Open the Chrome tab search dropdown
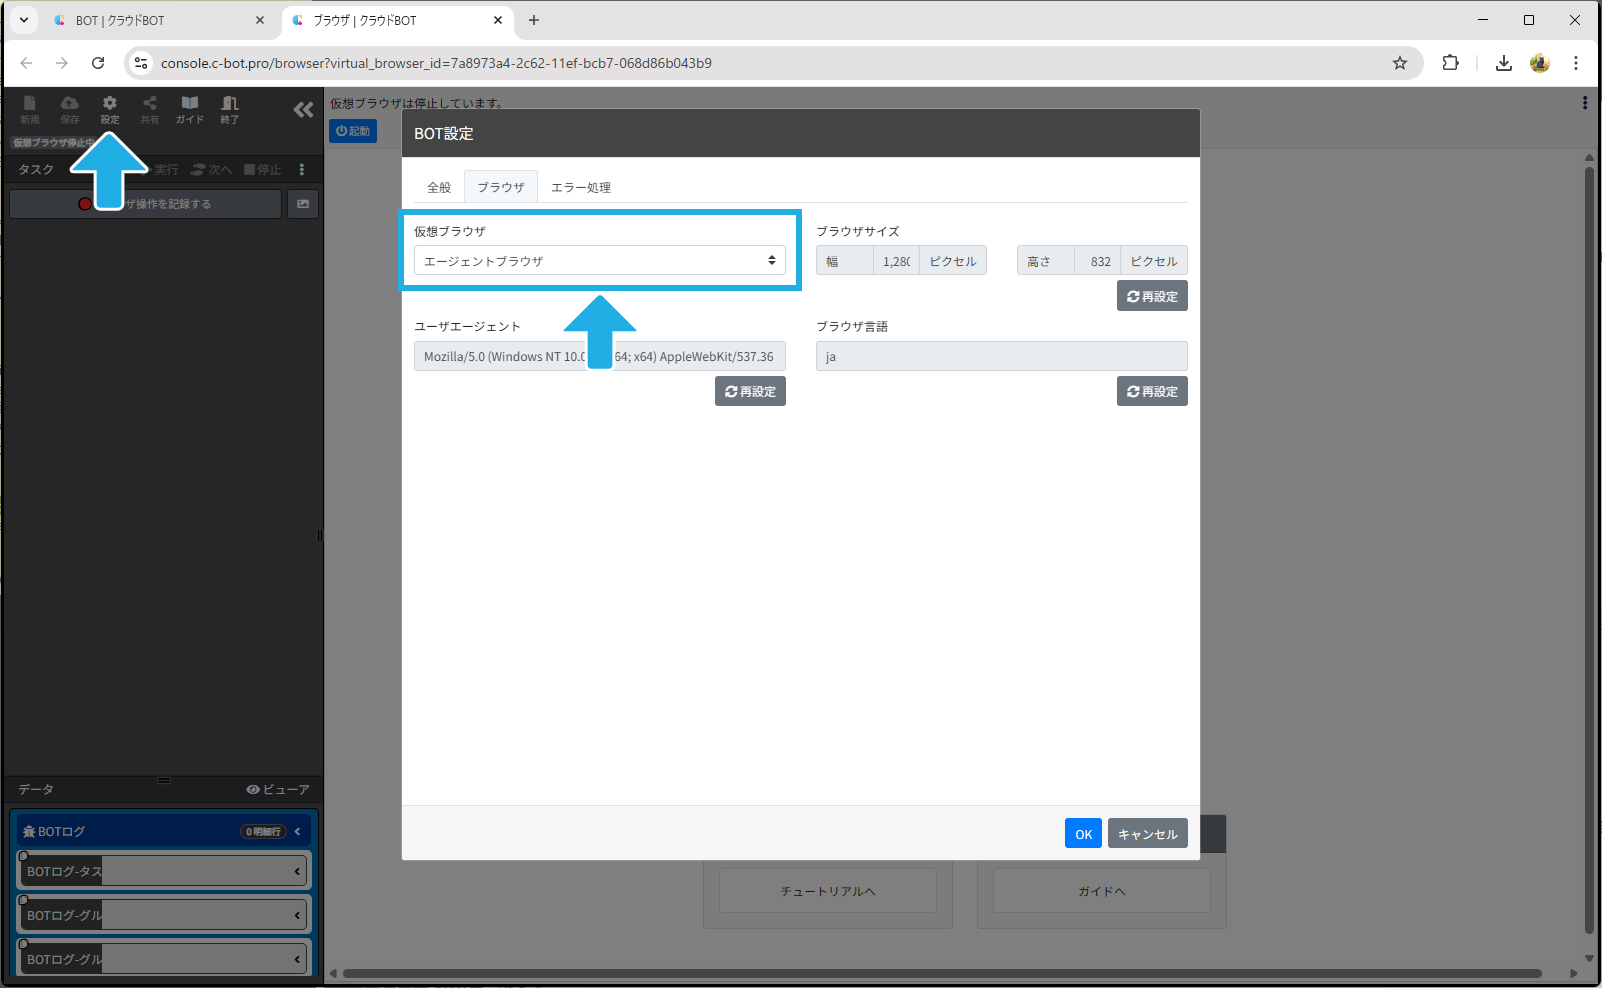Viewport: 1602px width, 988px height. (24, 20)
